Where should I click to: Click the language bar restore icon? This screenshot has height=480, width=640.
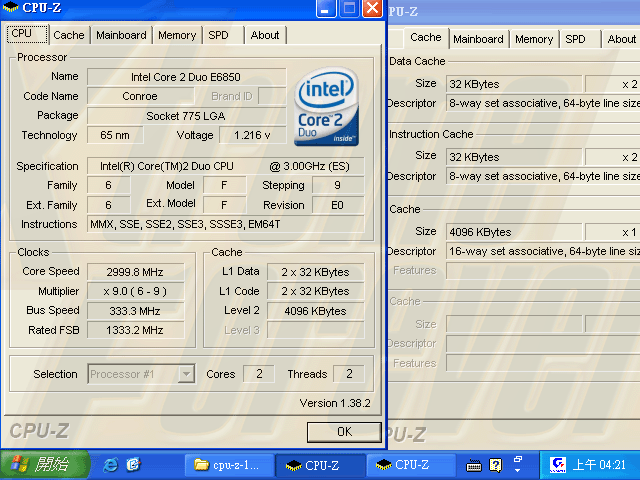pyautogui.click(x=517, y=460)
